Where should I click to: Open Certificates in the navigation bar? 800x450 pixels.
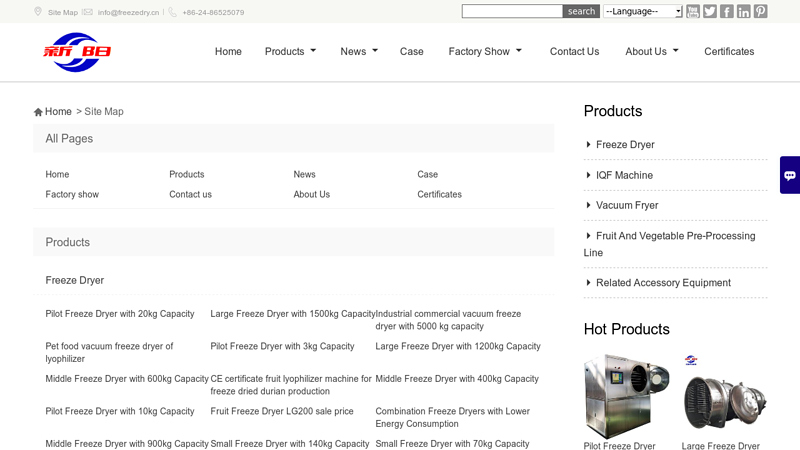(x=729, y=52)
